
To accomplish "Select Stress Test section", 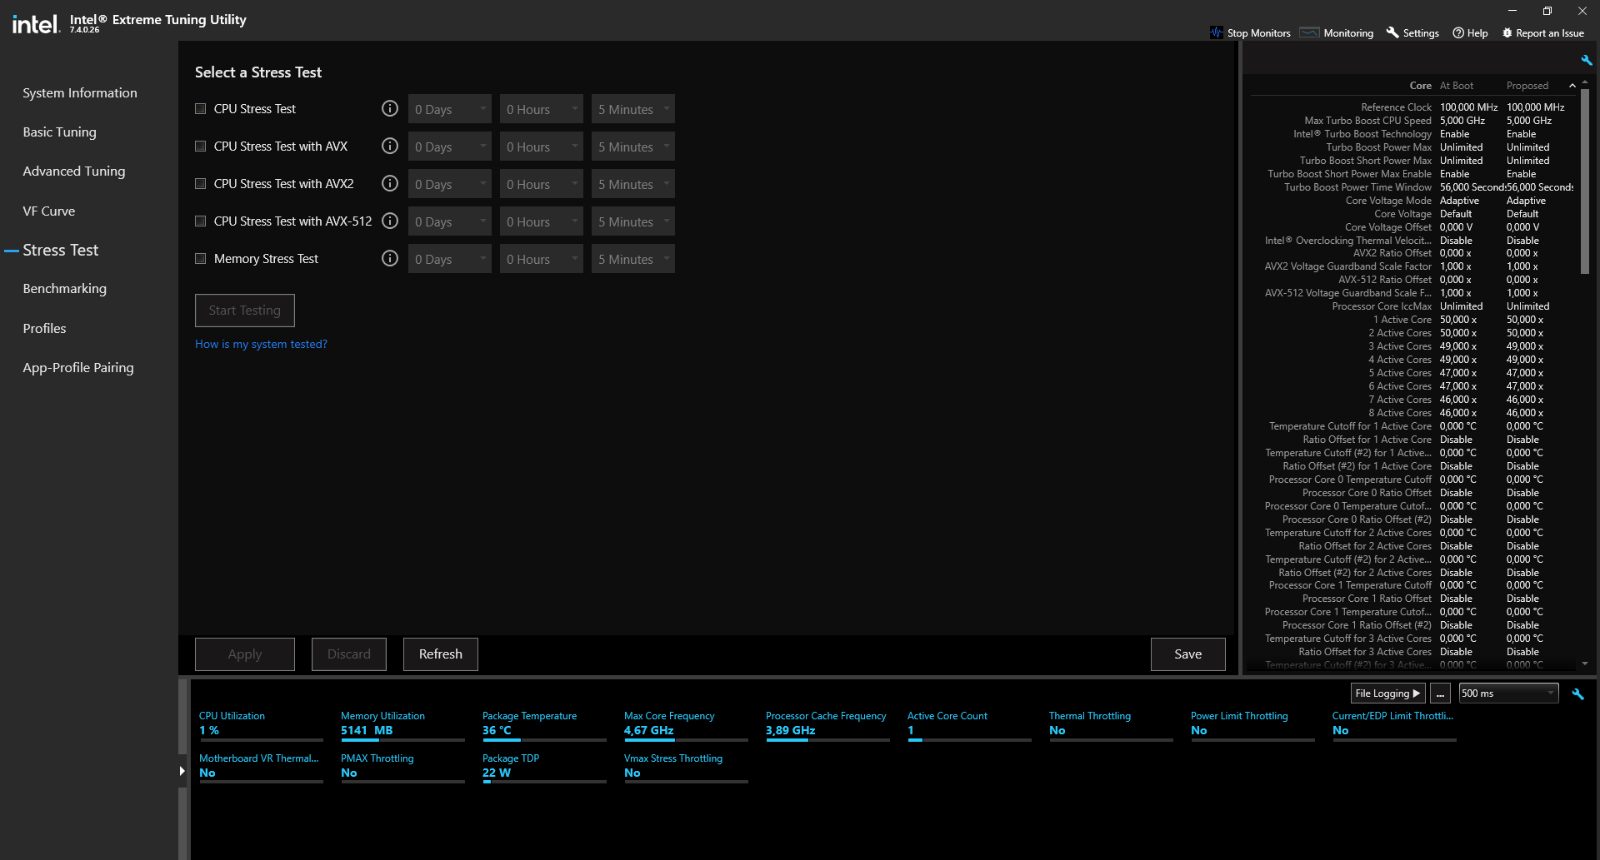I will pyautogui.click(x=61, y=250).
